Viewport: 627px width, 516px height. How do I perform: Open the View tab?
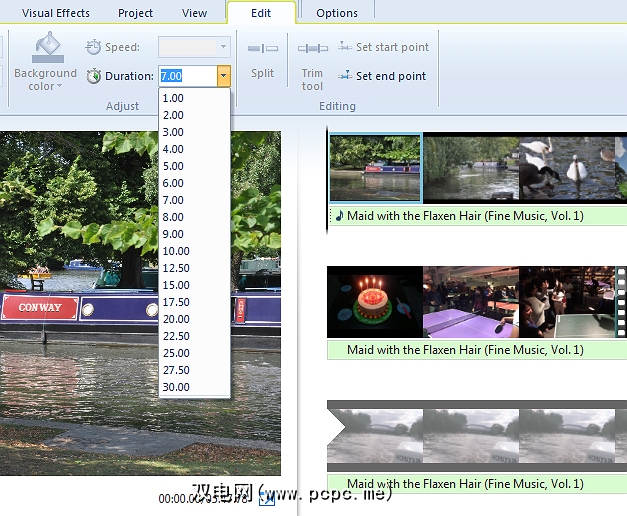(x=194, y=13)
